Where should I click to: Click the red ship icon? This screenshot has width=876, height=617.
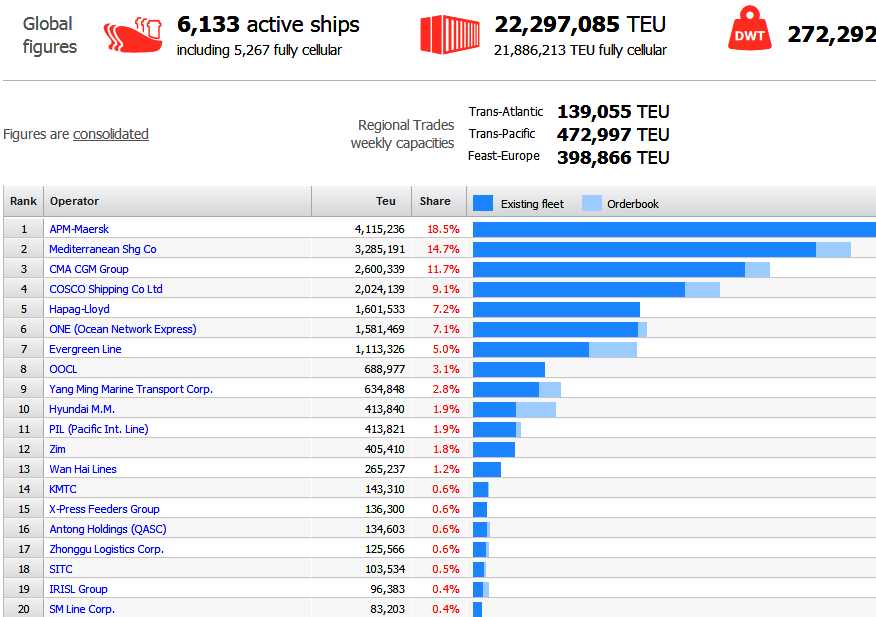(x=132, y=34)
